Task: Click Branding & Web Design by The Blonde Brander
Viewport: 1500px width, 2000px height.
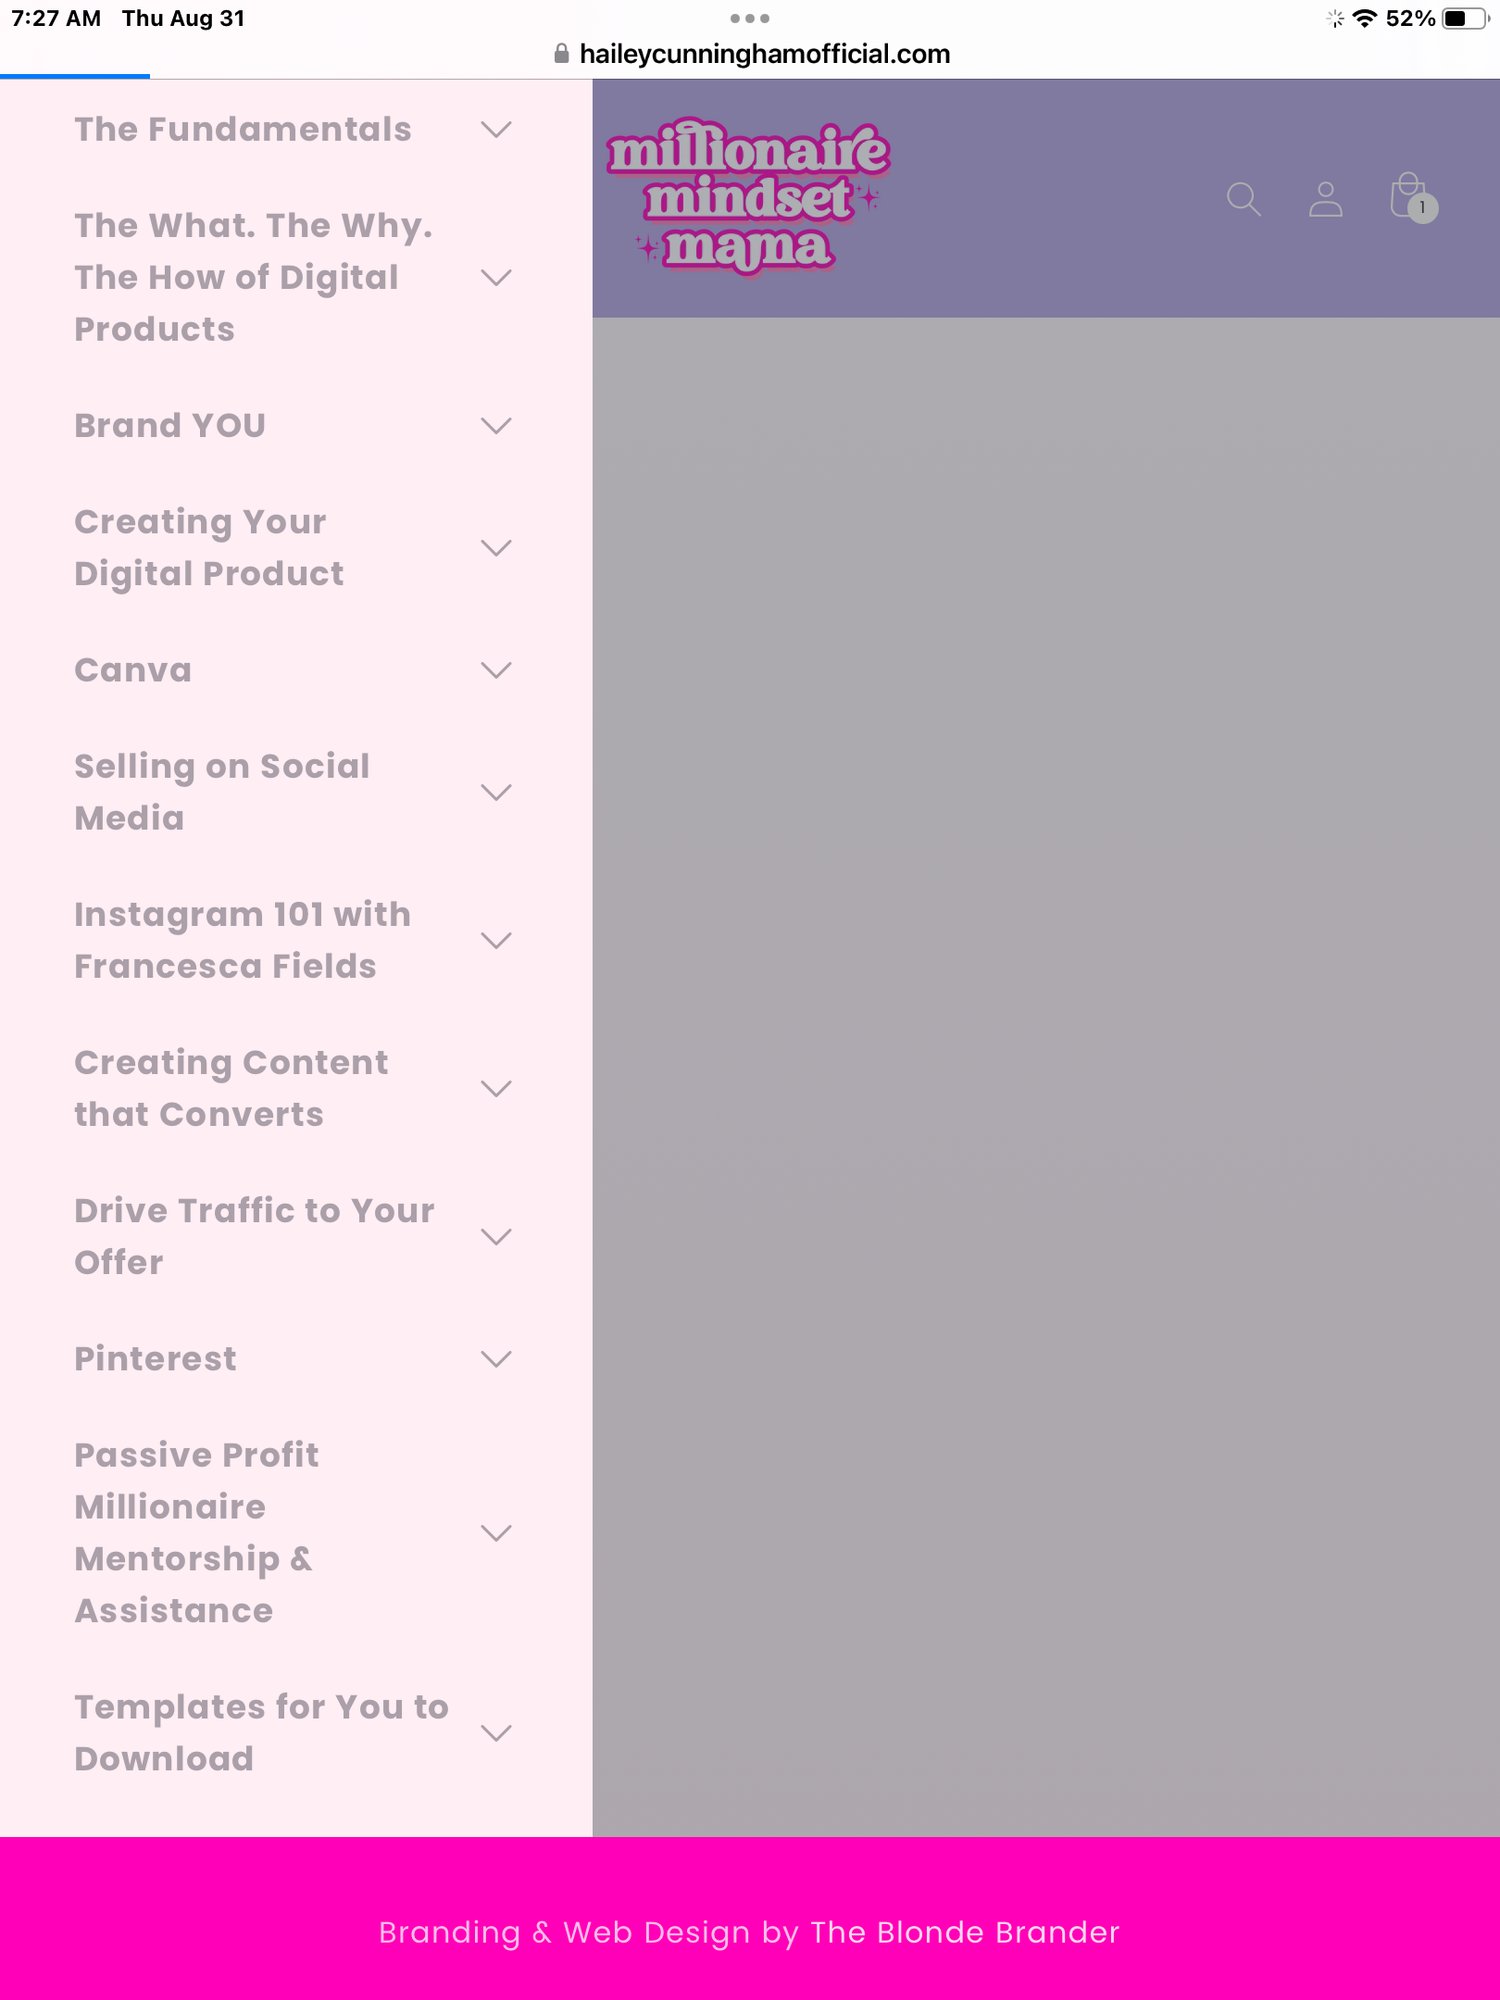Action: click(x=749, y=1932)
